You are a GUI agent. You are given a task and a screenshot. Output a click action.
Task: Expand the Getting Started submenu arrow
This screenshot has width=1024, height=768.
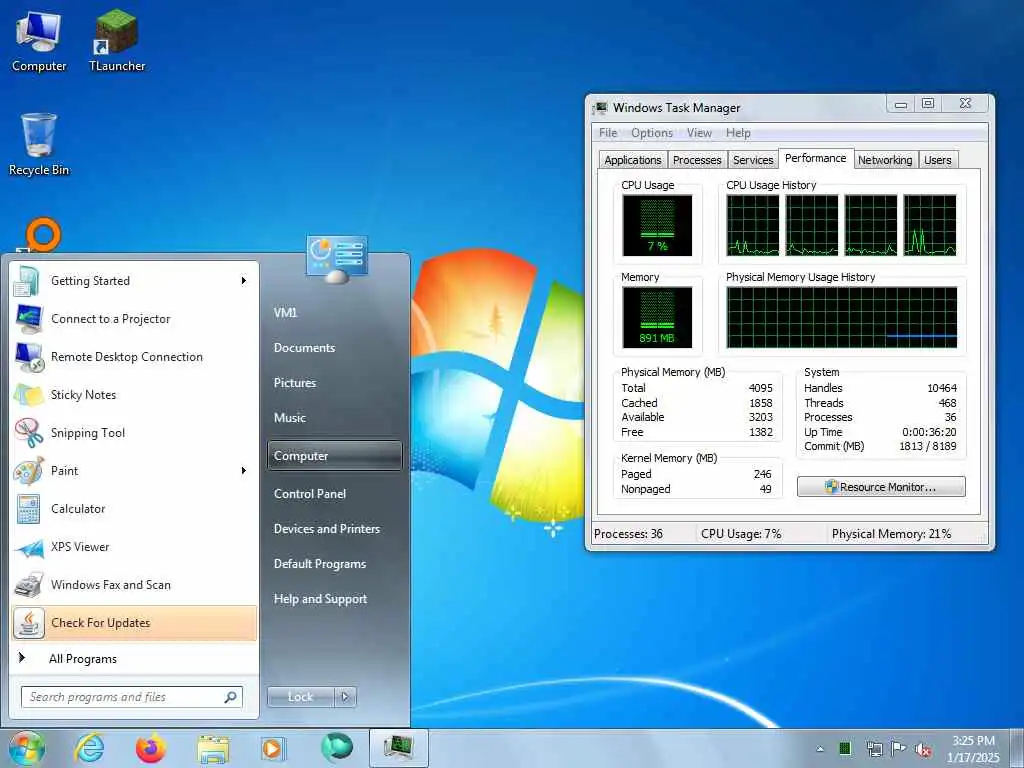tap(244, 281)
